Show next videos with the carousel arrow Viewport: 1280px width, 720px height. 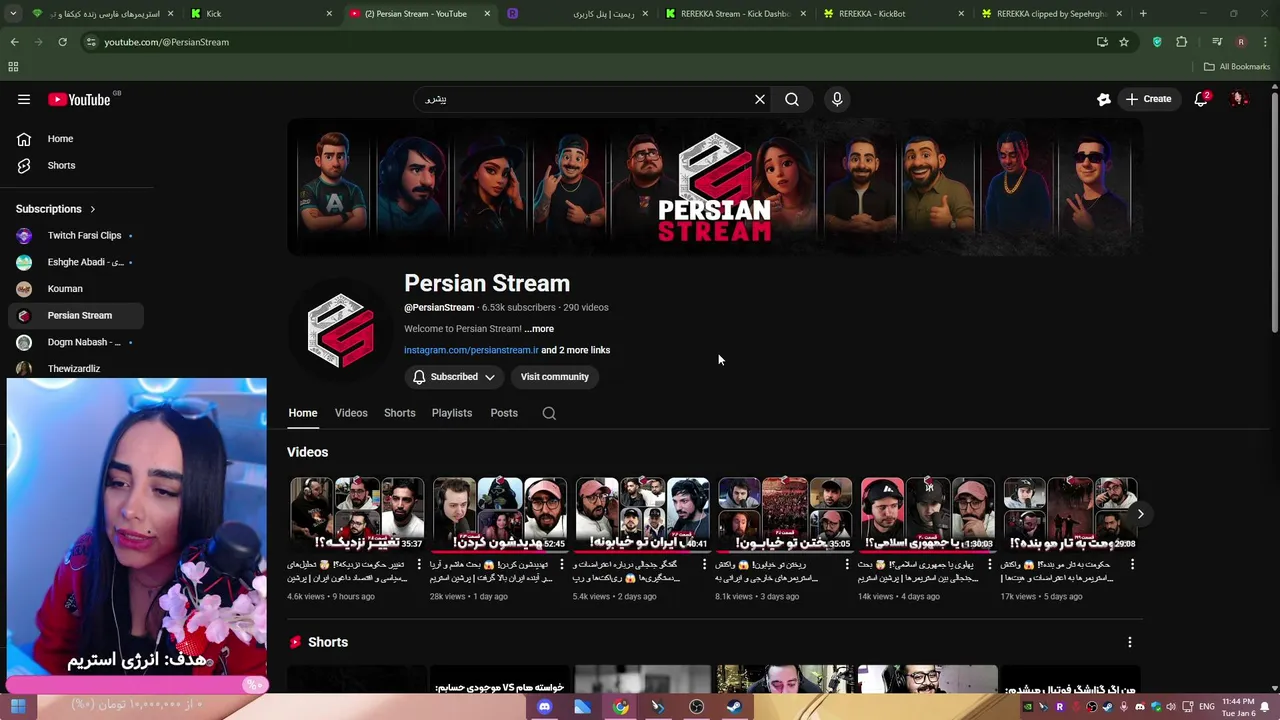[1140, 514]
